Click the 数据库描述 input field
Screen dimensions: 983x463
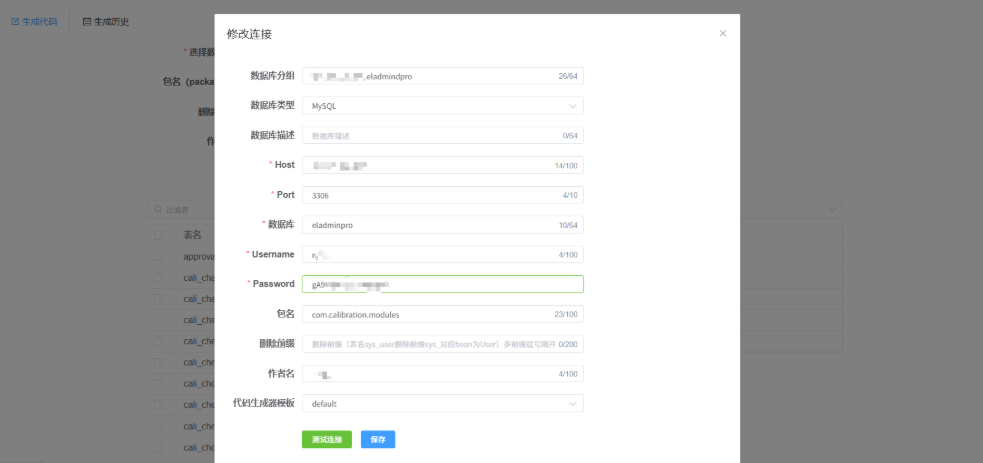coord(443,135)
